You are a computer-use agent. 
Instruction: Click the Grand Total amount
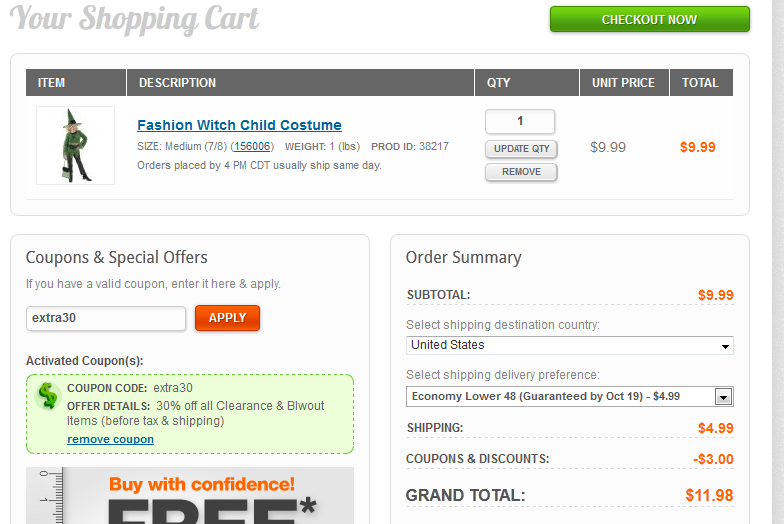click(709, 495)
